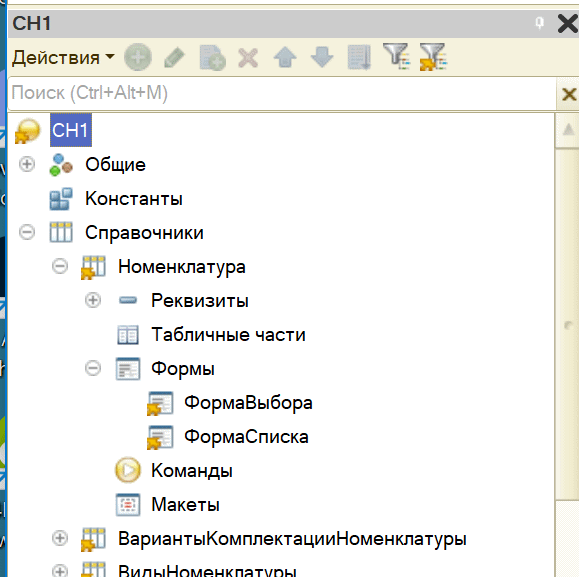The width and height of the screenshot is (579, 577).
Task: Clear the search field with the X button
Action: click(x=569, y=94)
